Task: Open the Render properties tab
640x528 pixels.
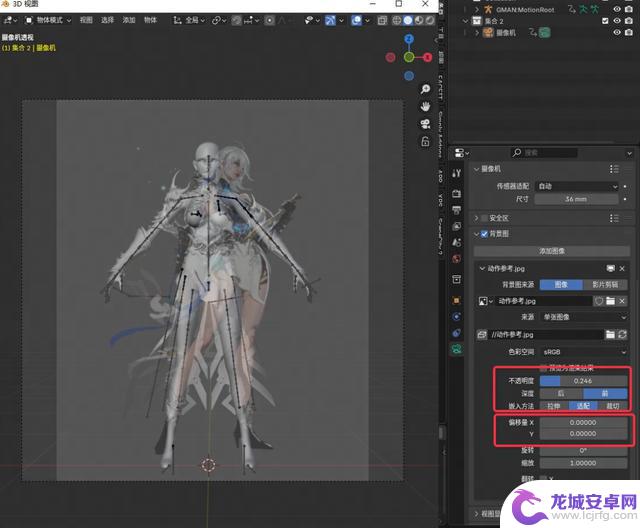Action: coord(457,193)
